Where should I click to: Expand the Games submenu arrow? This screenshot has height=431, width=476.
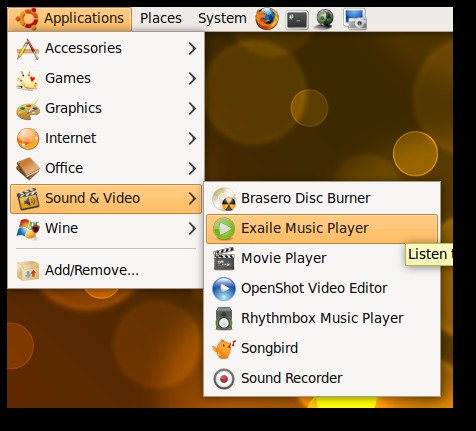[192, 79]
